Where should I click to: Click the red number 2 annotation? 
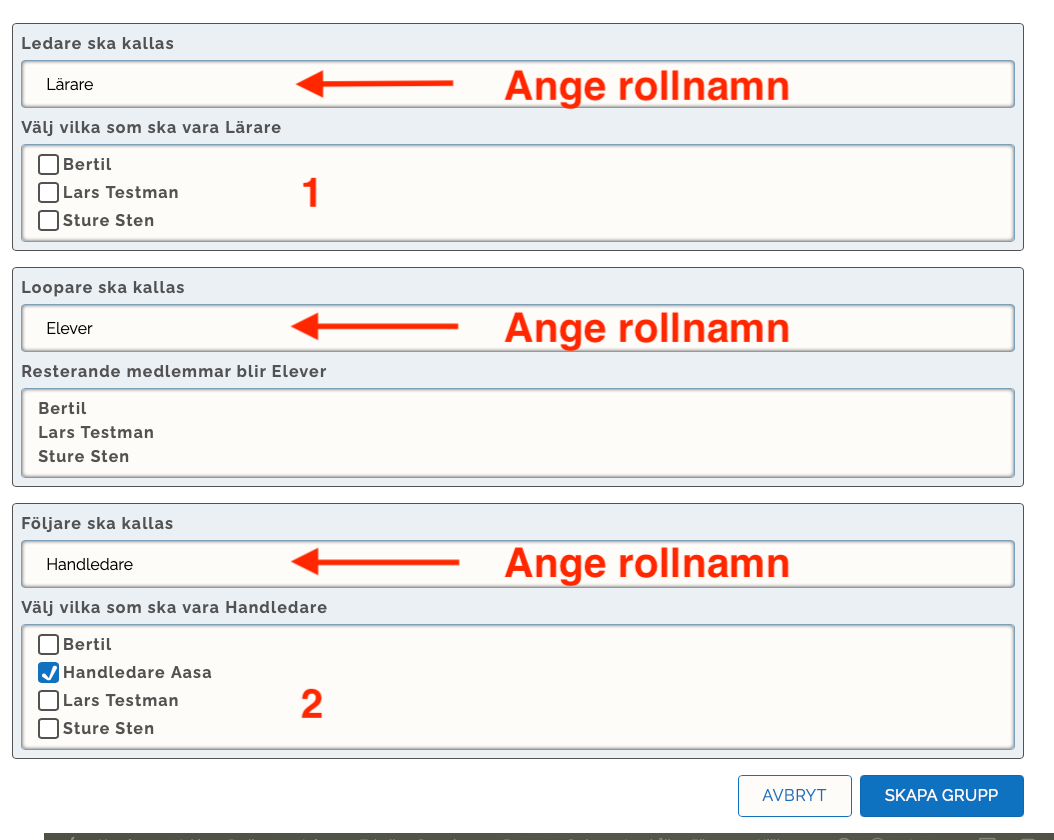tap(312, 705)
